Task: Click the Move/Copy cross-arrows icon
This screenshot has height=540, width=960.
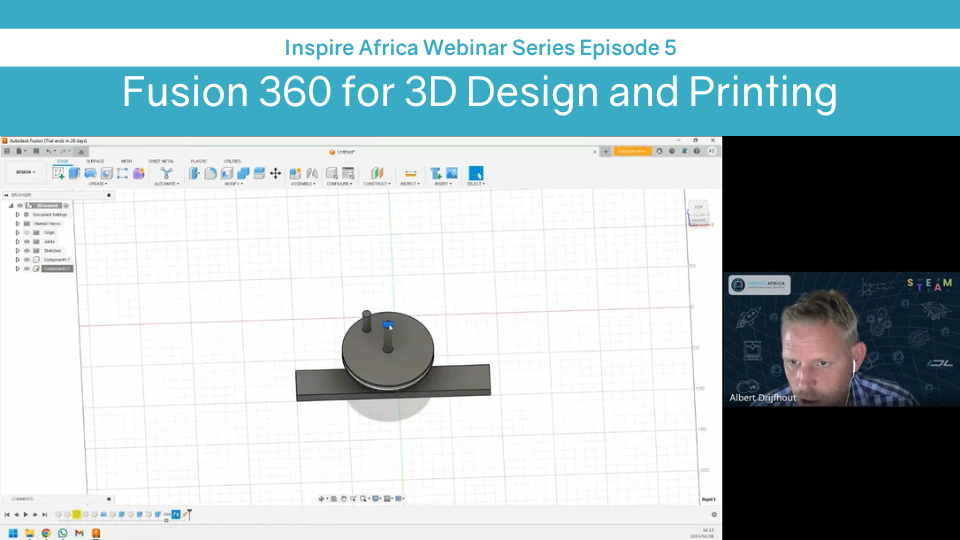Action: pyautogui.click(x=275, y=173)
